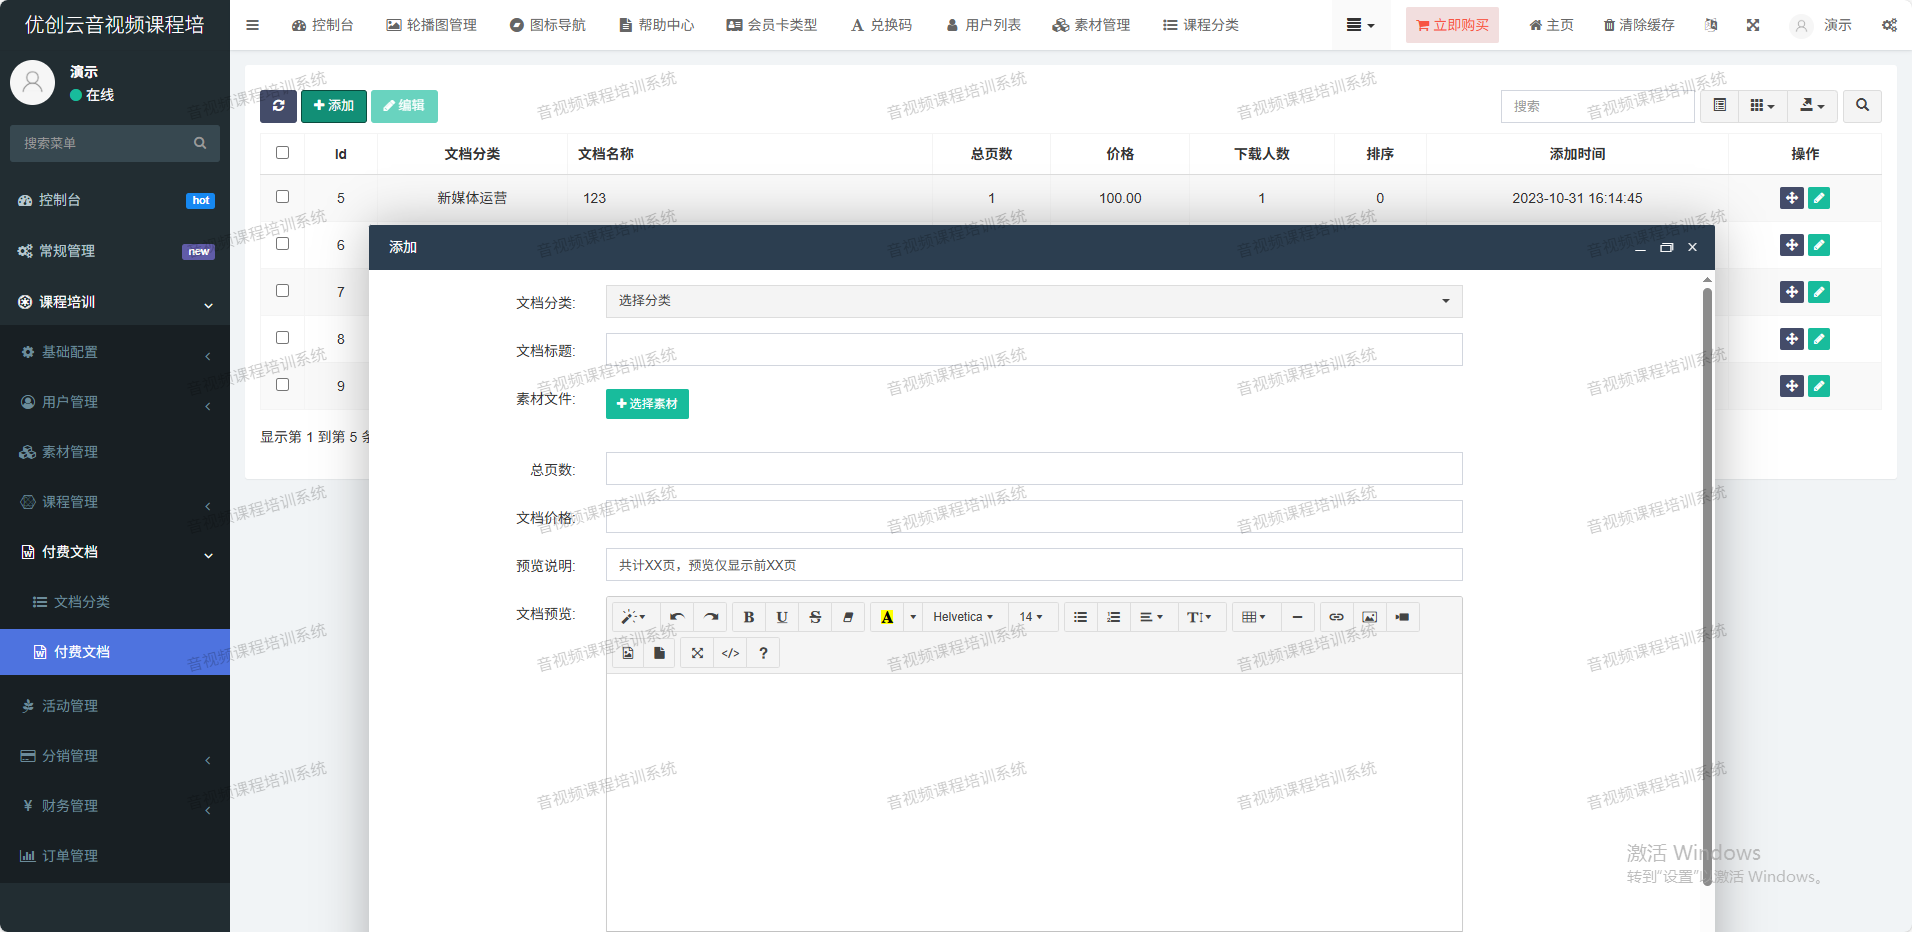Tick the select-all checkbox in table header
This screenshot has height=932, width=1912.
(x=282, y=153)
